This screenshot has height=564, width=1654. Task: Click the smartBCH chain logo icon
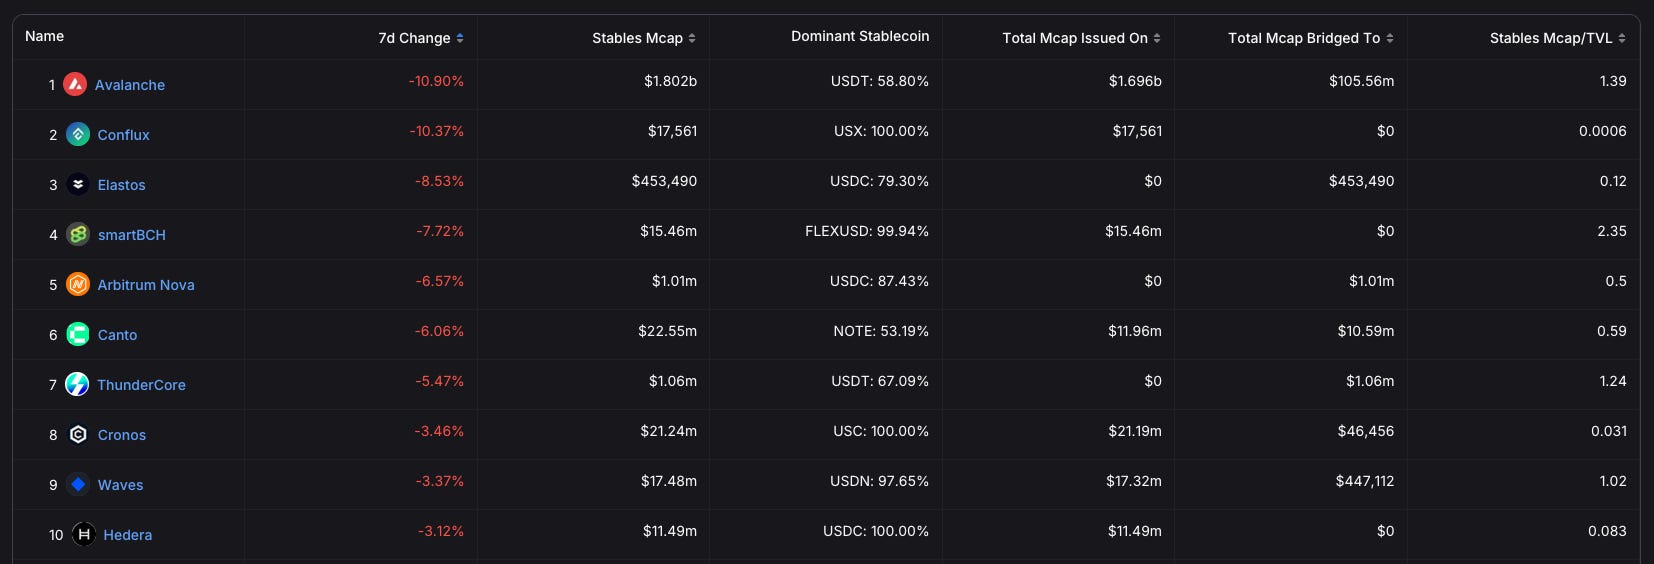click(78, 234)
